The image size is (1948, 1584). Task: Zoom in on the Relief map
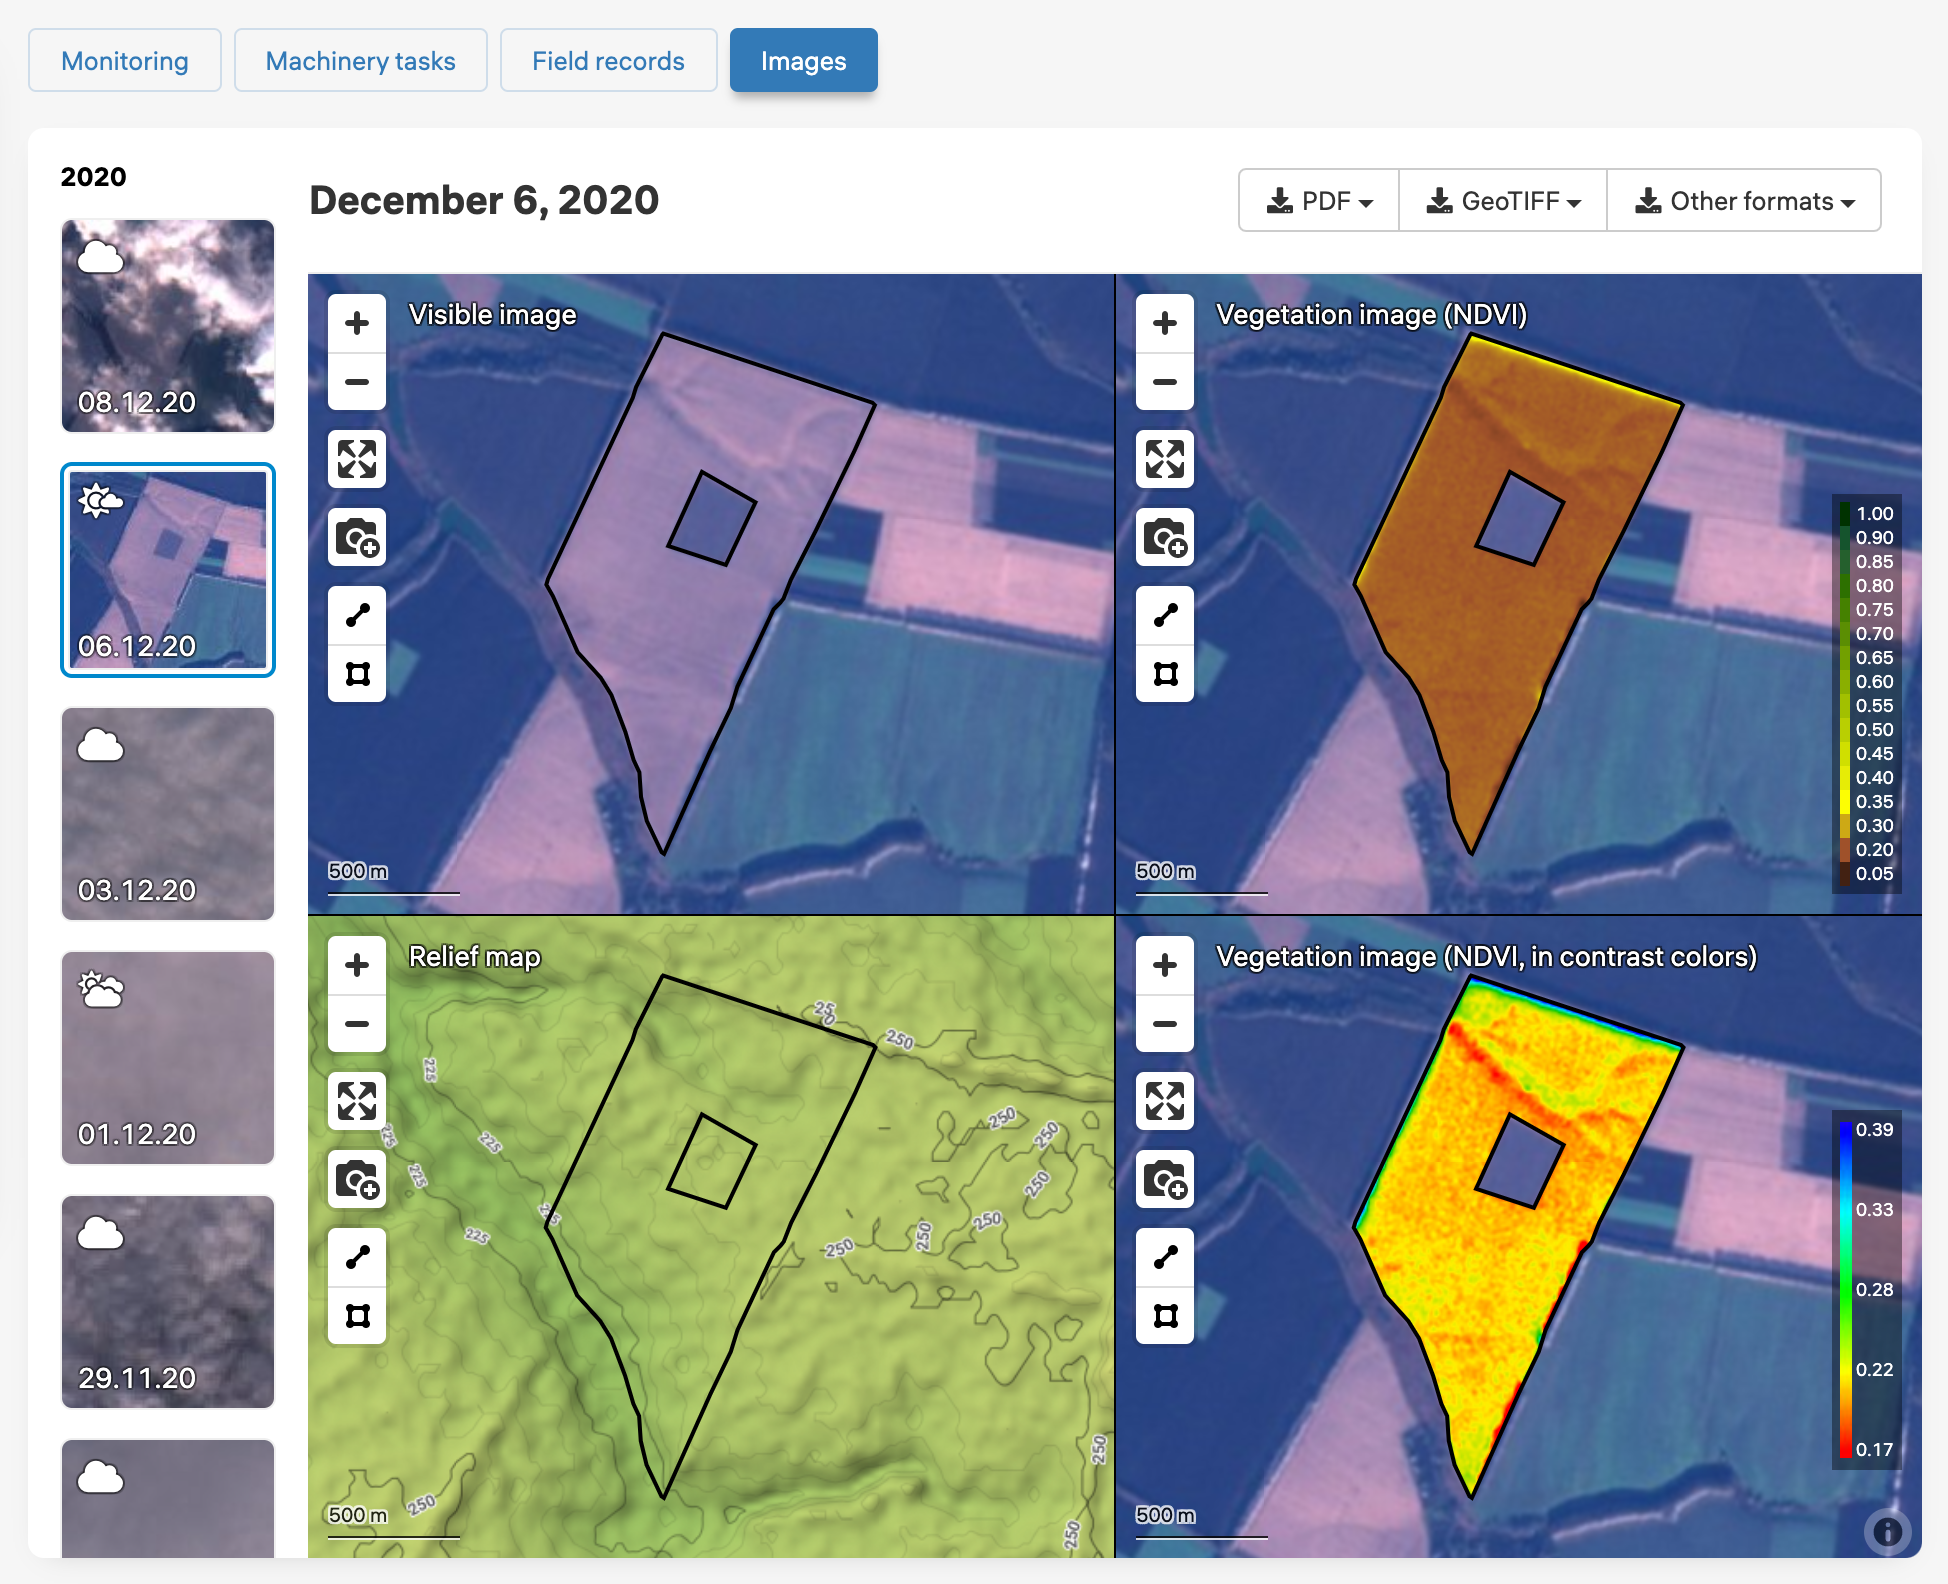click(x=357, y=965)
